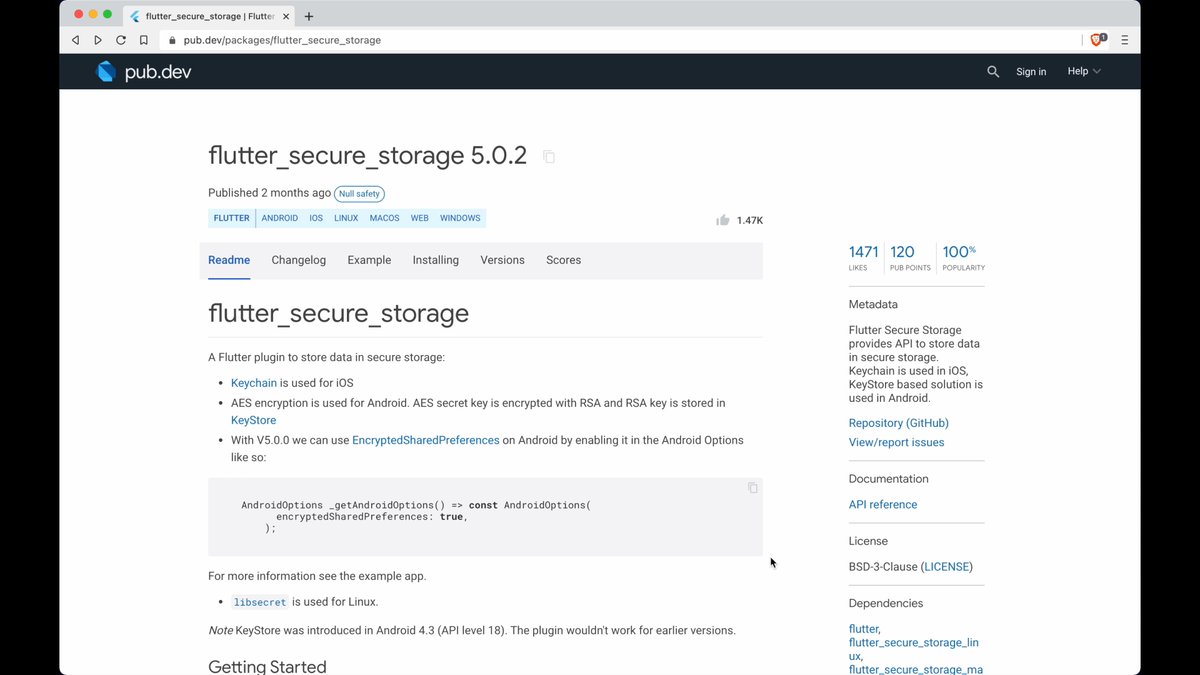Image resolution: width=1200 pixels, height=675 pixels.
Task: Reload the page with the refresh icon
Action: (121, 40)
